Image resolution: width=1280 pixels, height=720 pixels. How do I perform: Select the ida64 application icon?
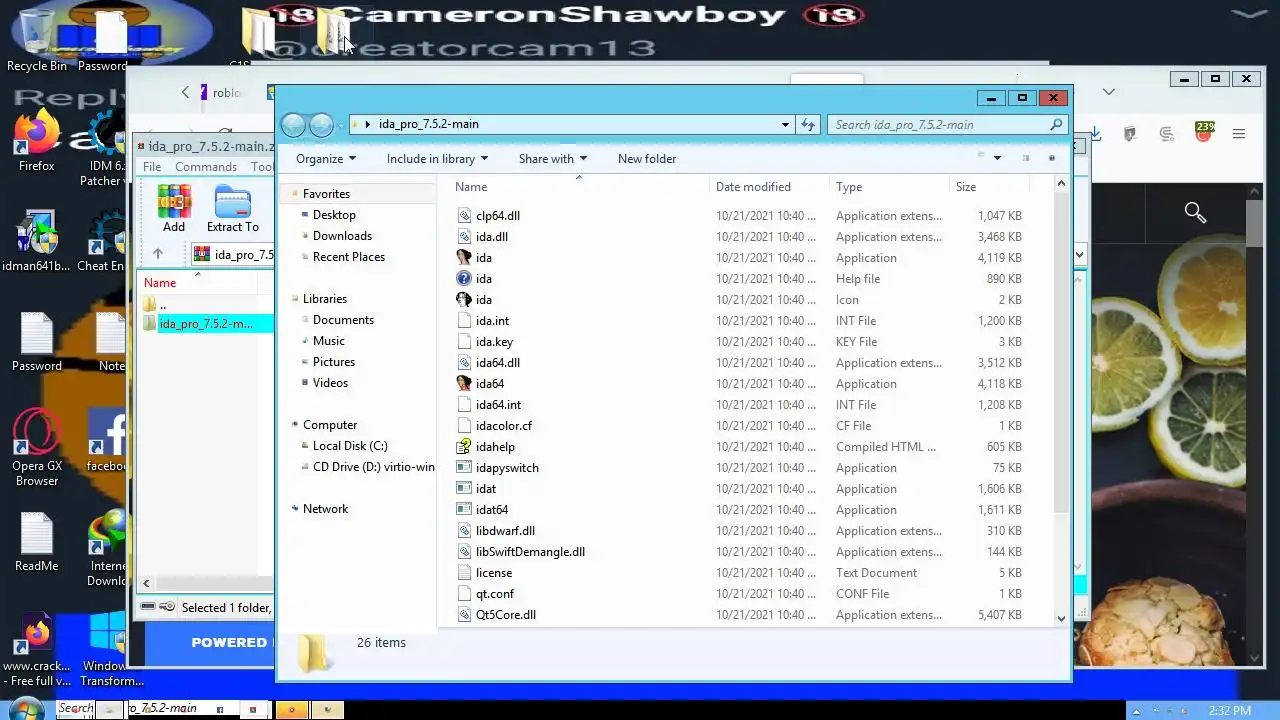(x=464, y=384)
